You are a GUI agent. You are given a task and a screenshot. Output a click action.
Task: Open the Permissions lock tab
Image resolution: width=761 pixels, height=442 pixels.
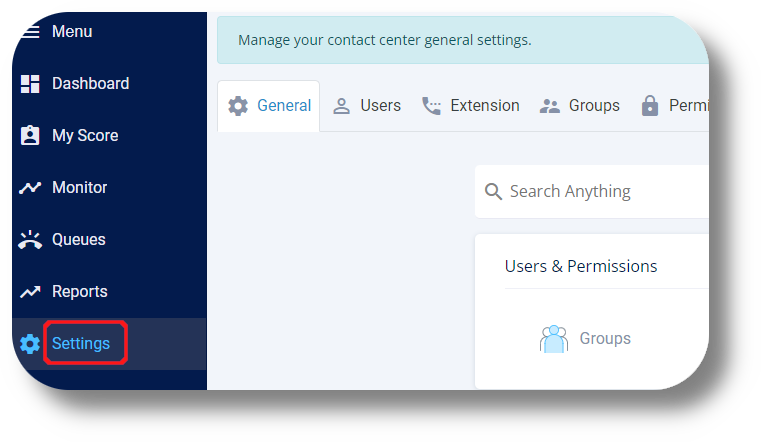point(674,106)
